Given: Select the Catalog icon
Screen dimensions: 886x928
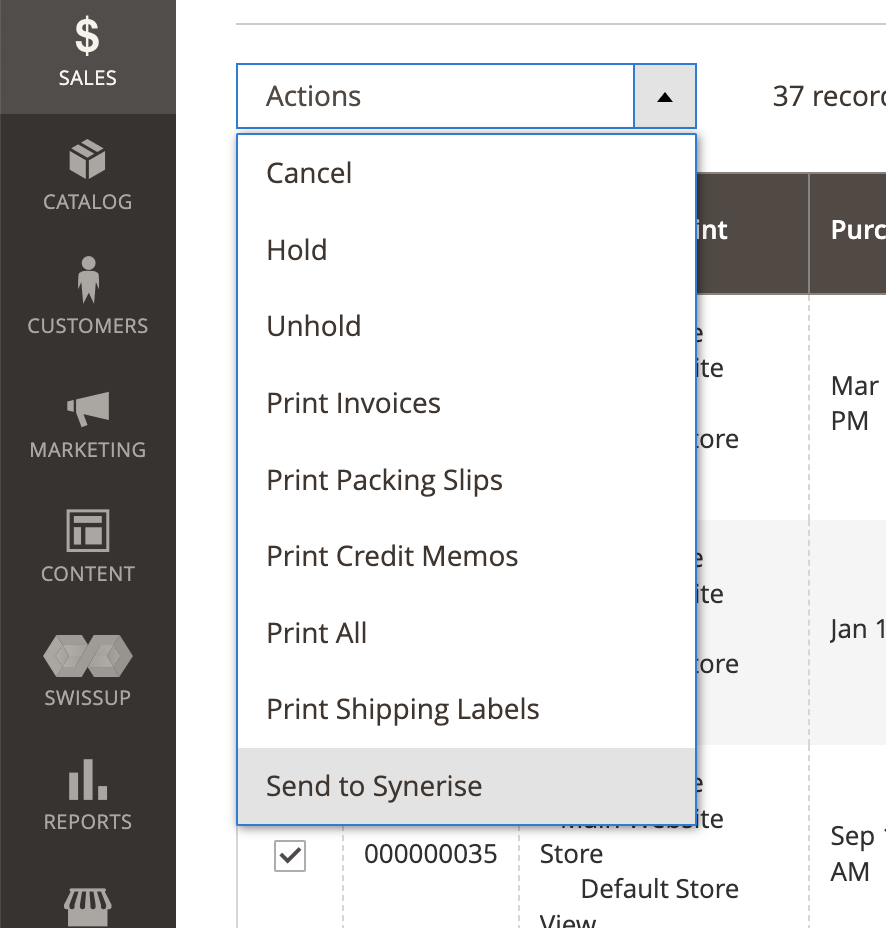Looking at the screenshot, I should pos(88,178).
